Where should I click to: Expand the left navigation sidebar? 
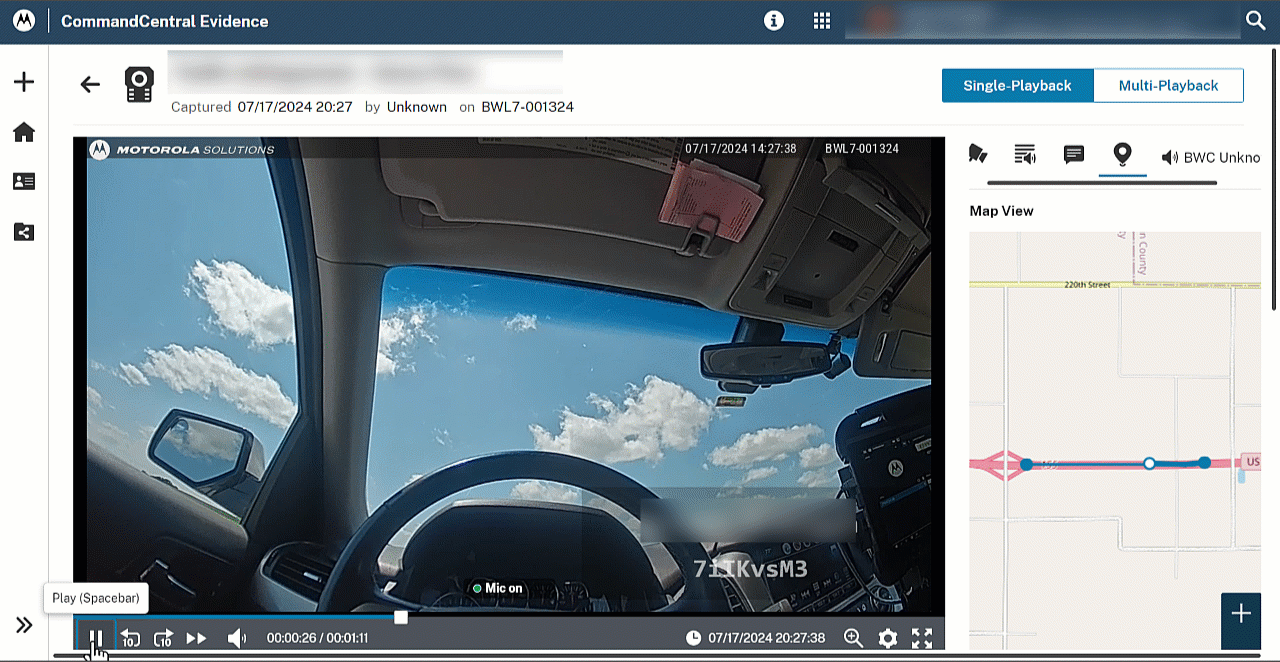pos(24,626)
